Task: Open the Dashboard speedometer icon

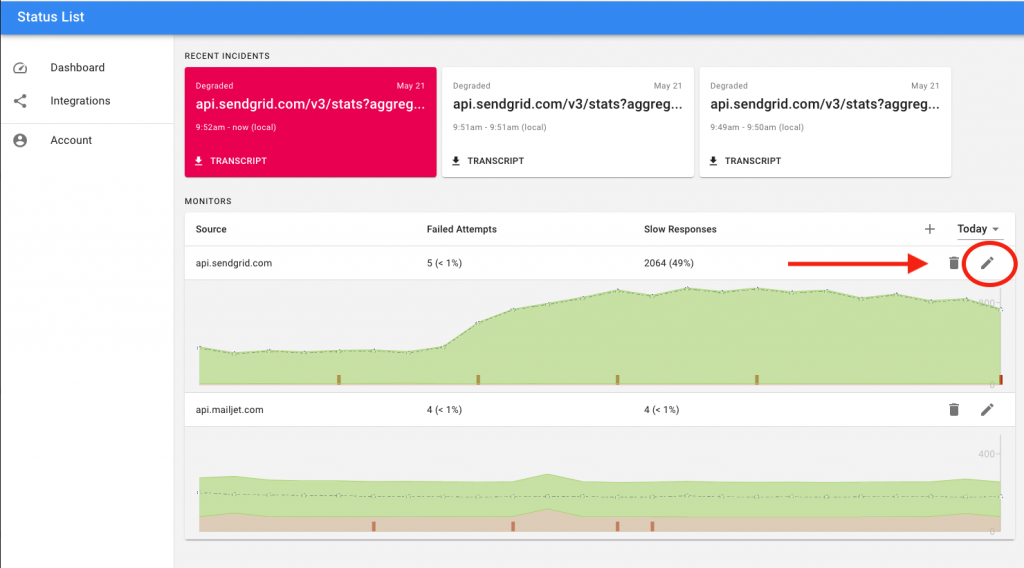Action: point(20,68)
